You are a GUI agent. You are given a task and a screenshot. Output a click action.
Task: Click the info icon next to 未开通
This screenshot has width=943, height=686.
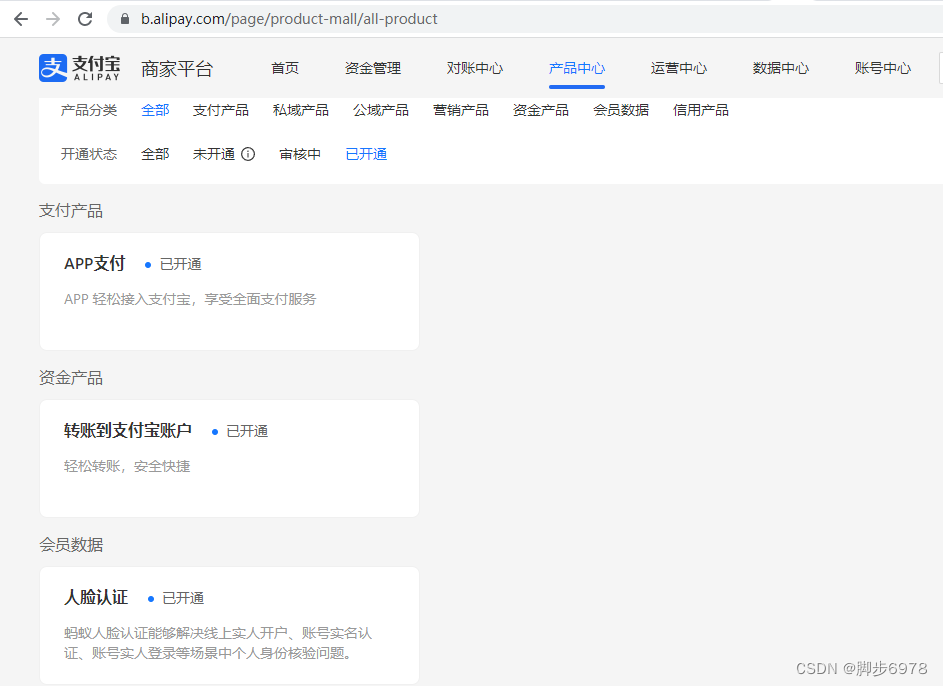click(x=248, y=155)
